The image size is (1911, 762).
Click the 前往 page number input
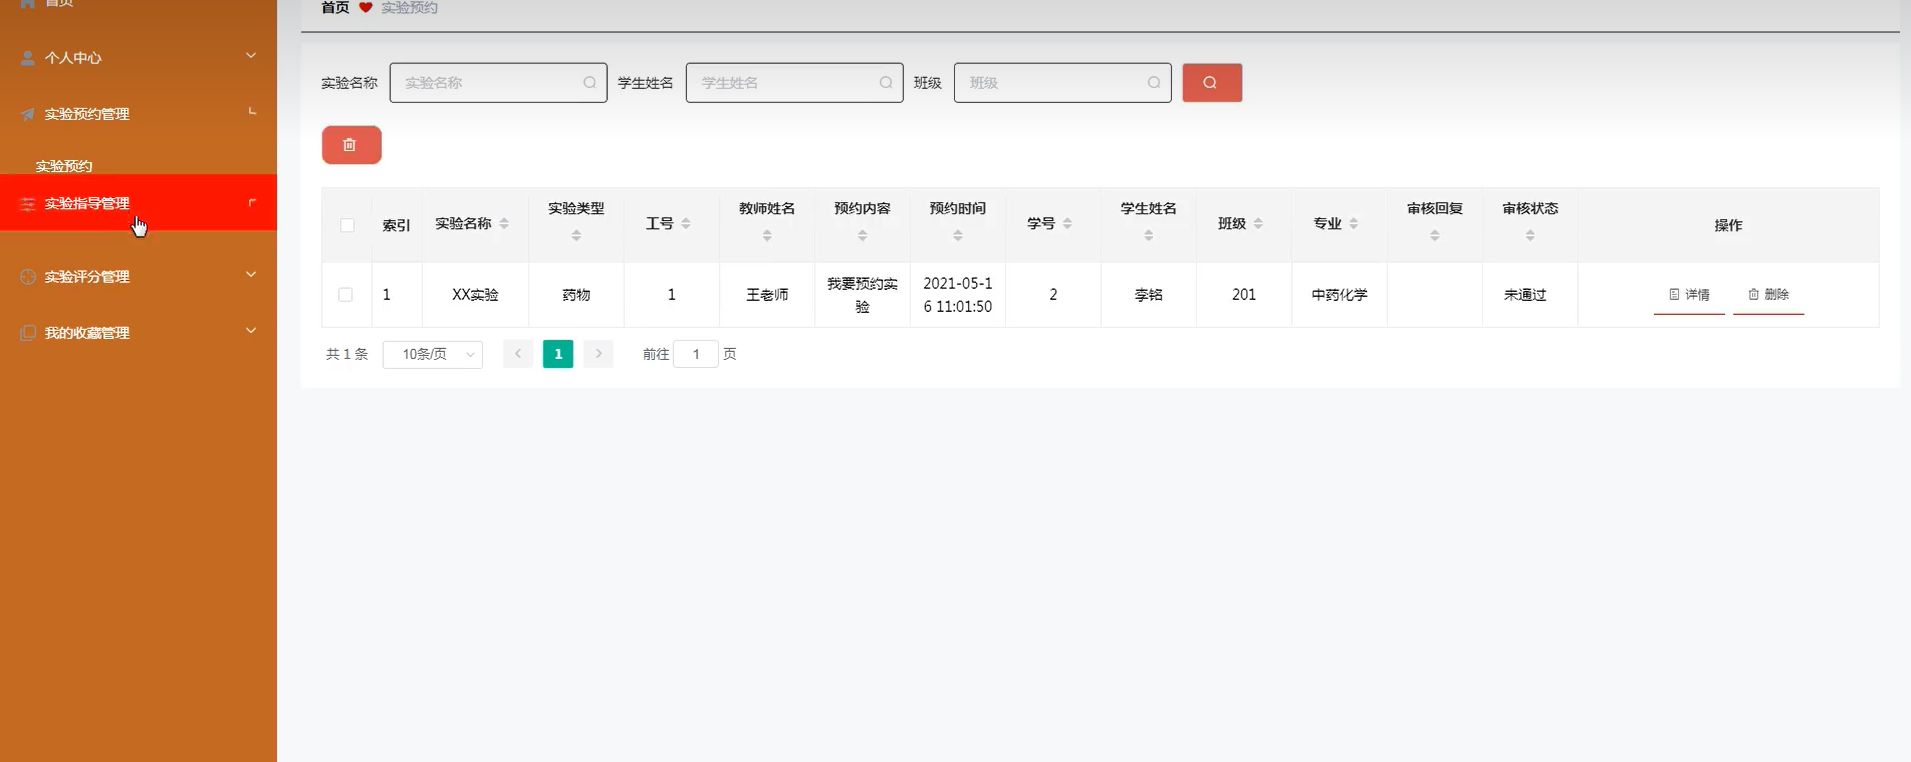(x=696, y=354)
